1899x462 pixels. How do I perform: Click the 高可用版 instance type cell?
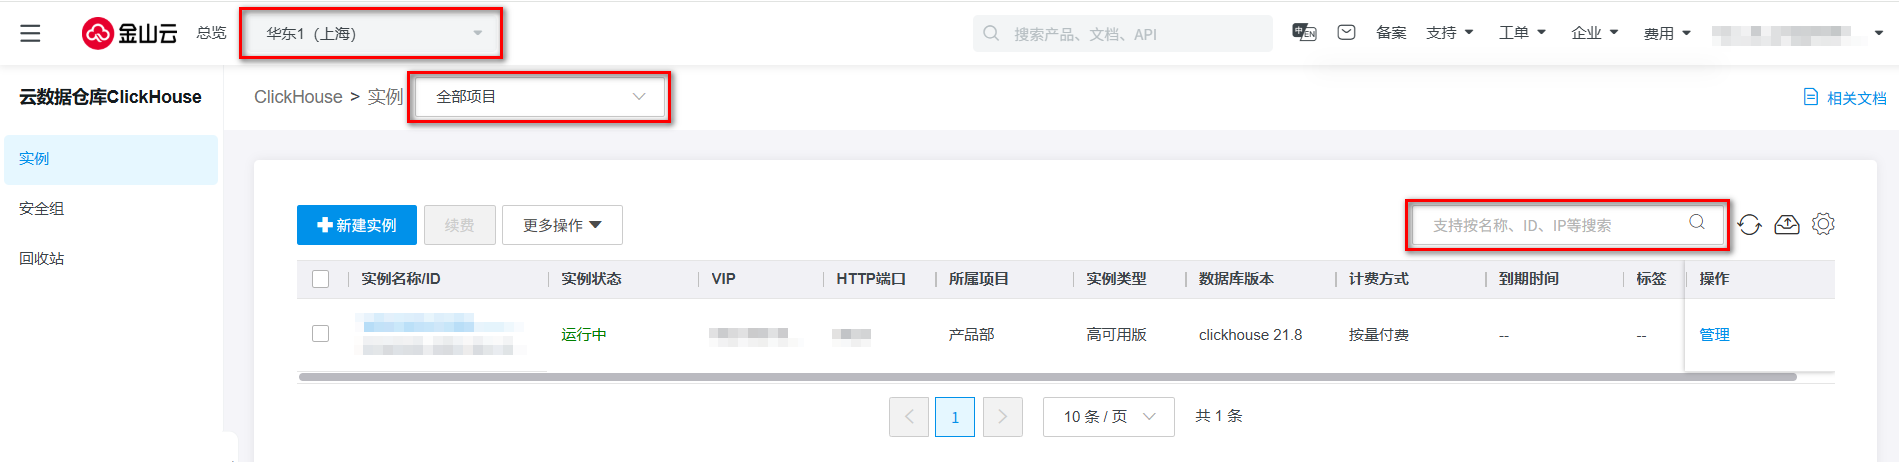[x=1116, y=335]
